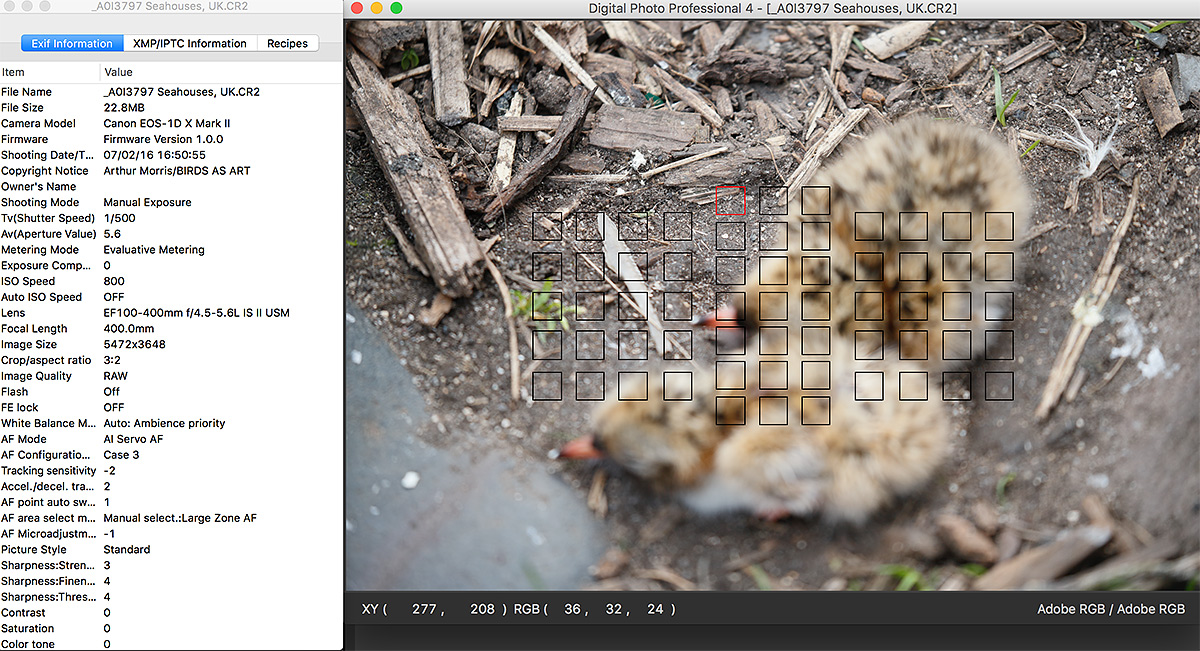The height and width of the screenshot is (651, 1200).
Task: Click the RGB pixel value readout
Action: (595, 609)
